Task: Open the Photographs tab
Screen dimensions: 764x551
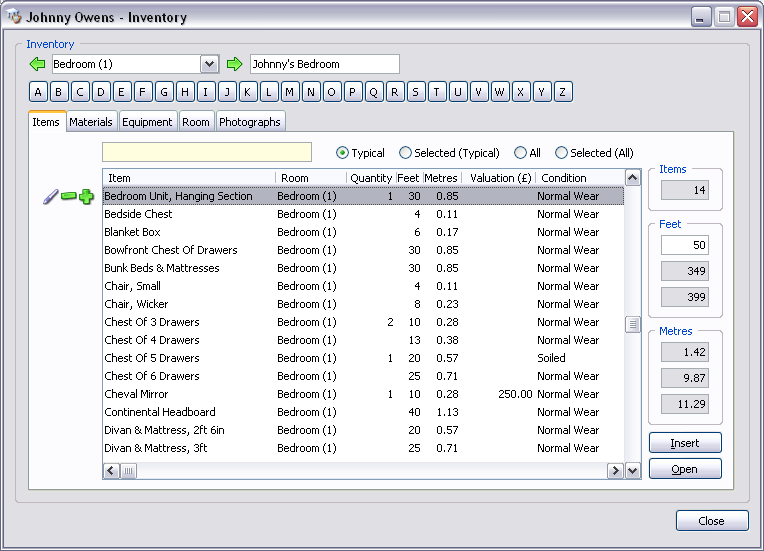Action: 250,122
